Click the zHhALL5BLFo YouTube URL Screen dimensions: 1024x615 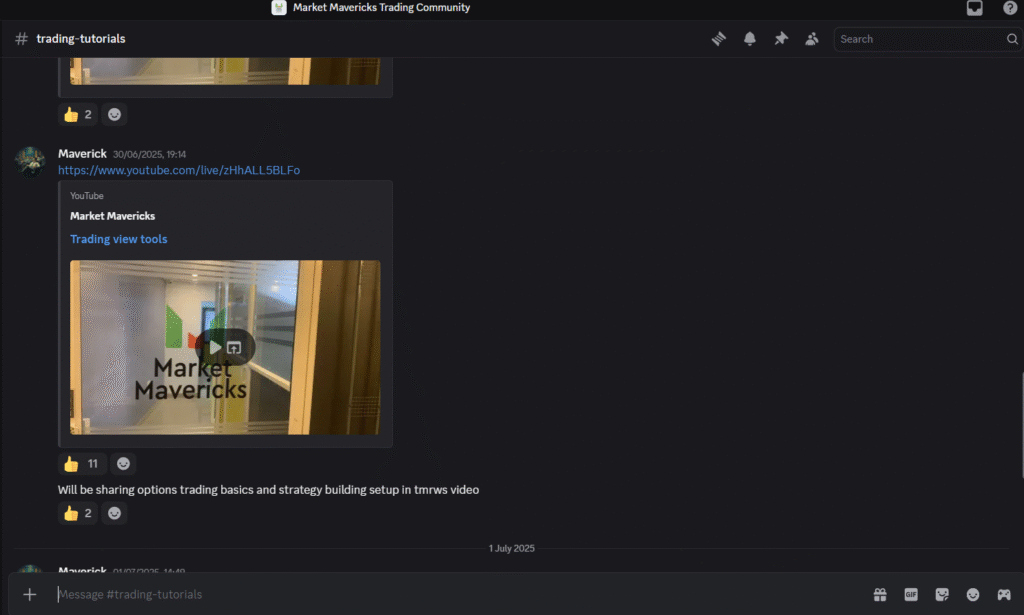[x=179, y=169]
